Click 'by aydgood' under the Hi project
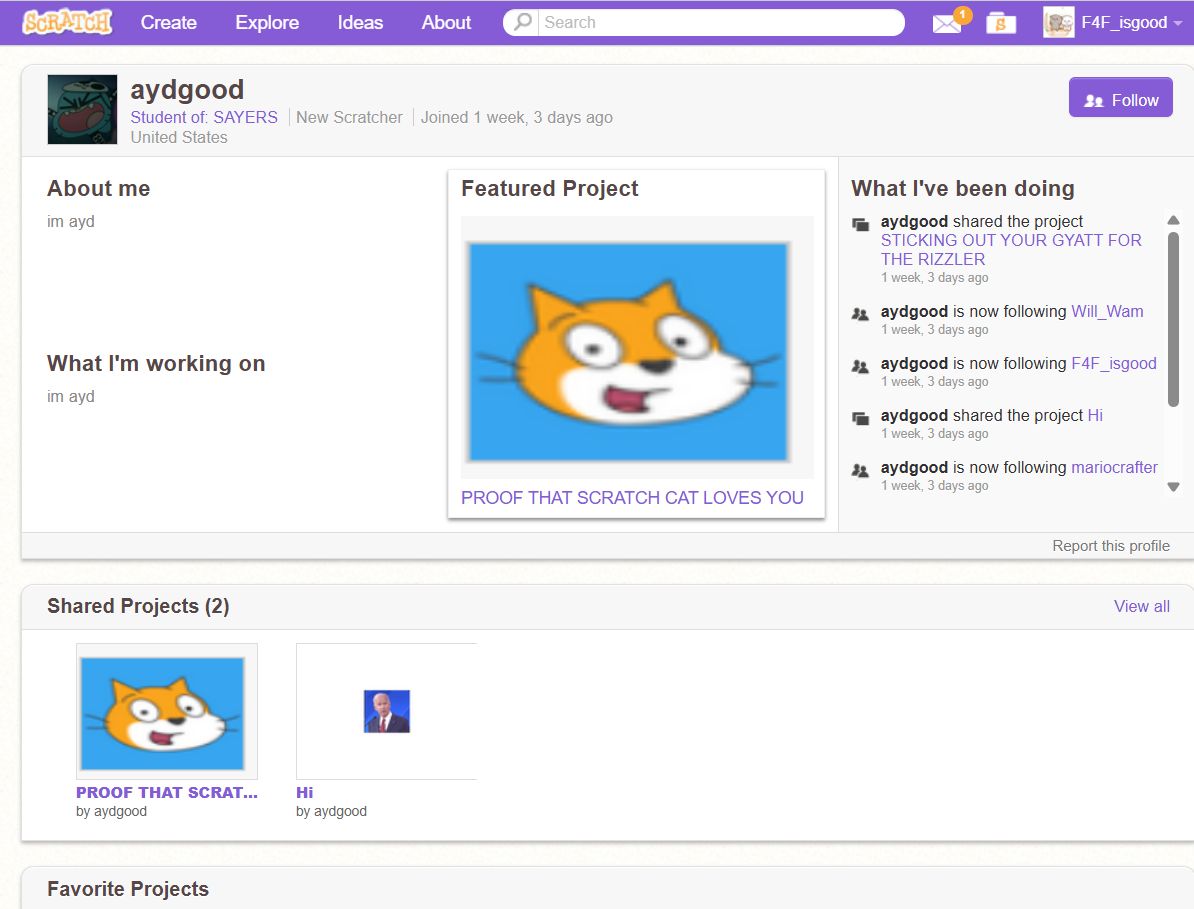The width and height of the screenshot is (1194, 909). point(331,812)
